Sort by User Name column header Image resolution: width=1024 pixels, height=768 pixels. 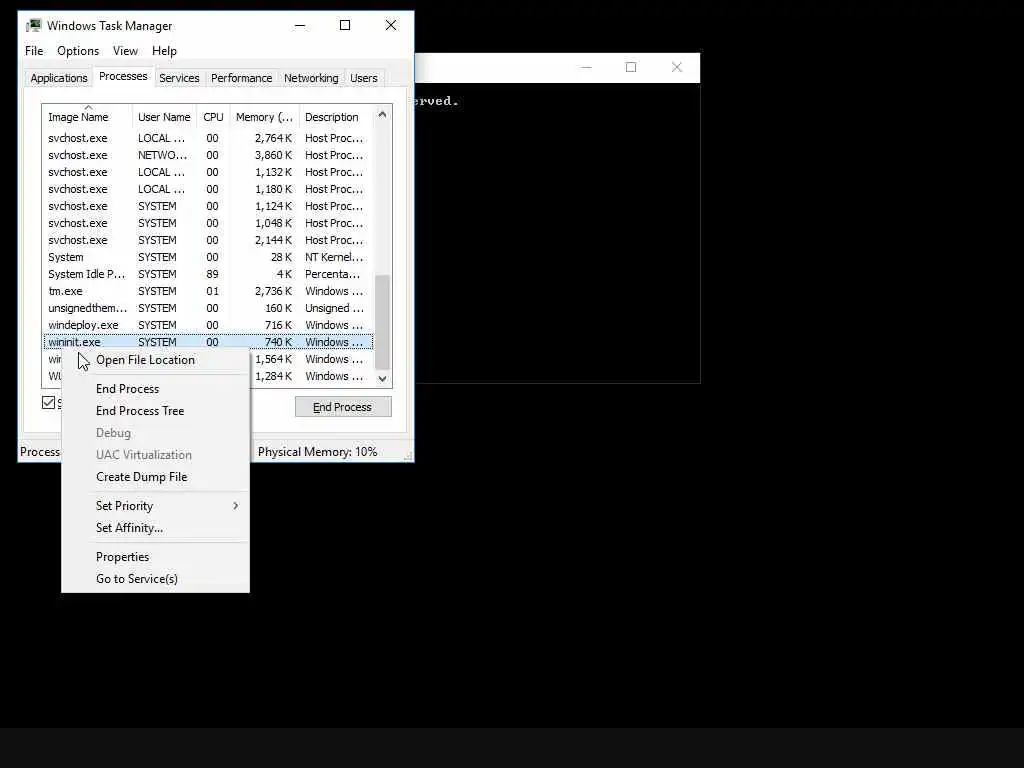pyautogui.click(x=164, y=117)
